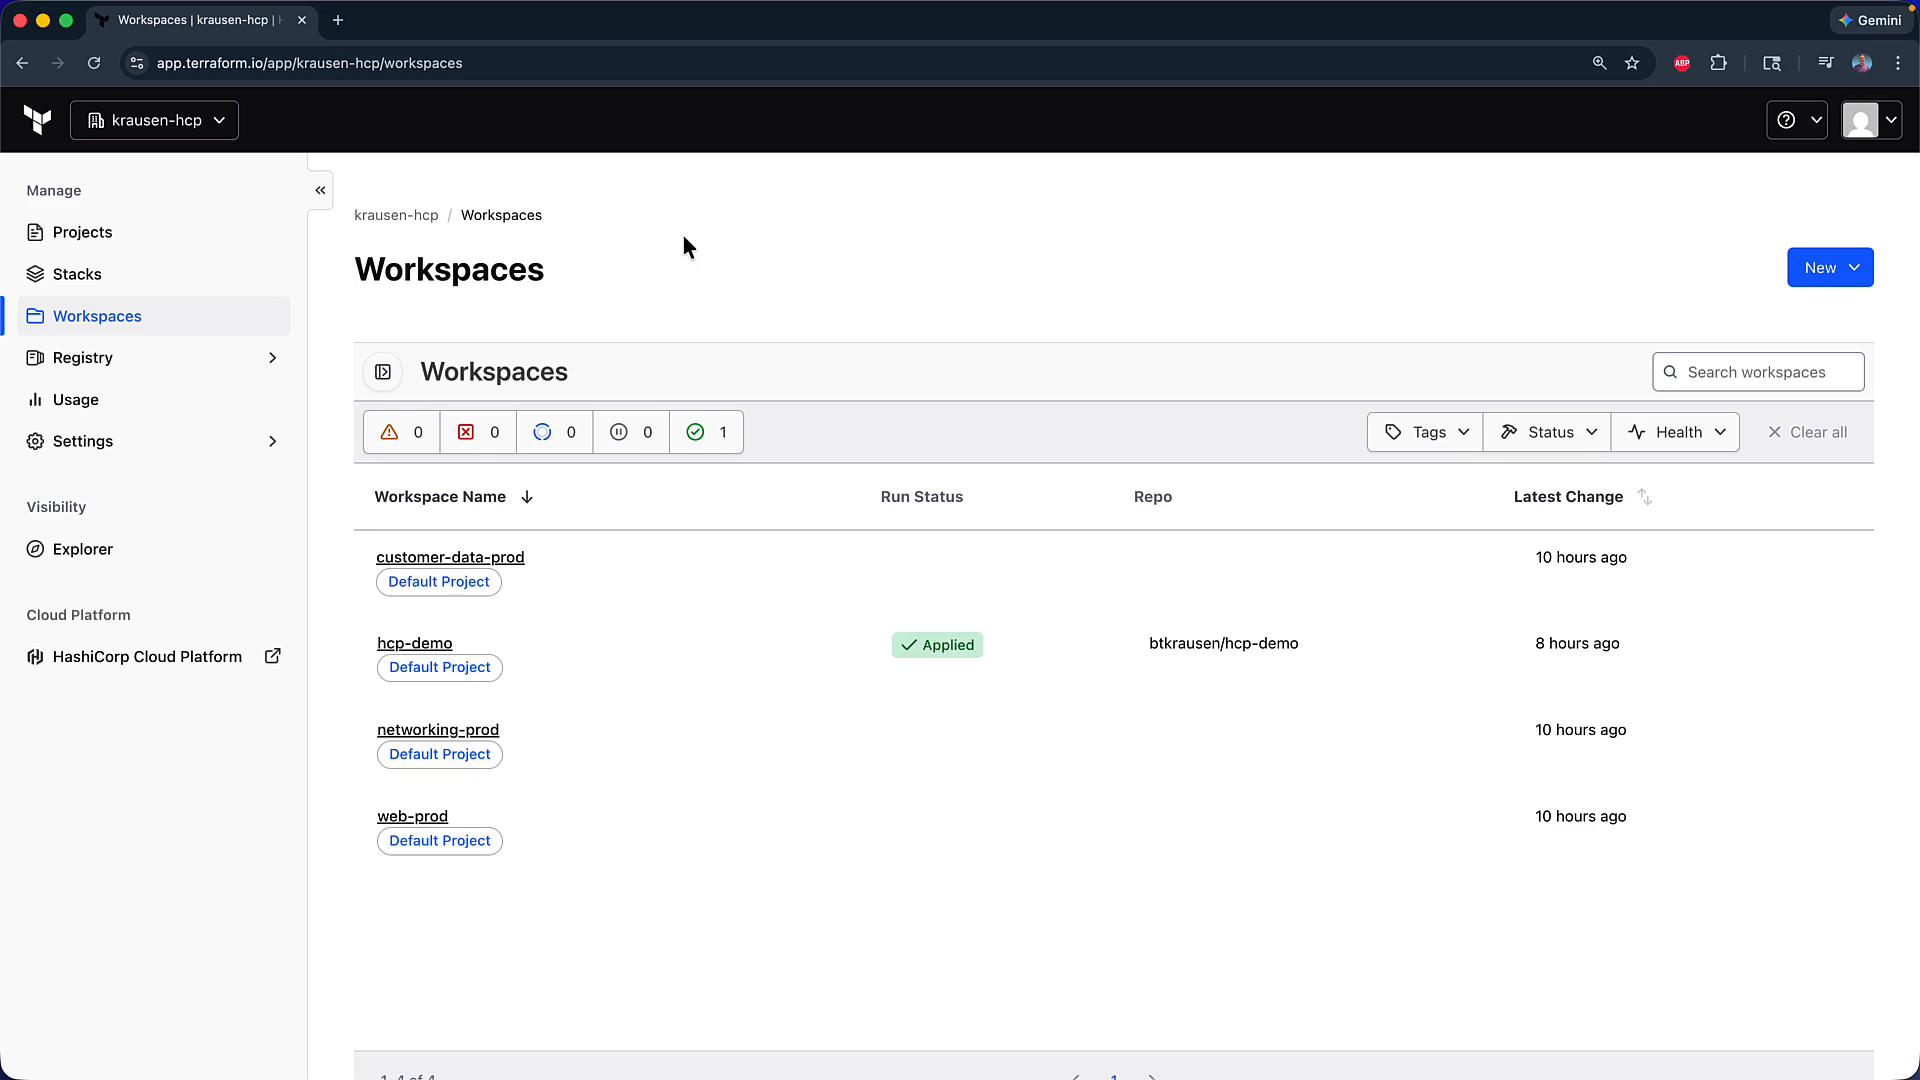Open the networking-prod workspace
The image size is (1920, 1080).
point(438,730)
